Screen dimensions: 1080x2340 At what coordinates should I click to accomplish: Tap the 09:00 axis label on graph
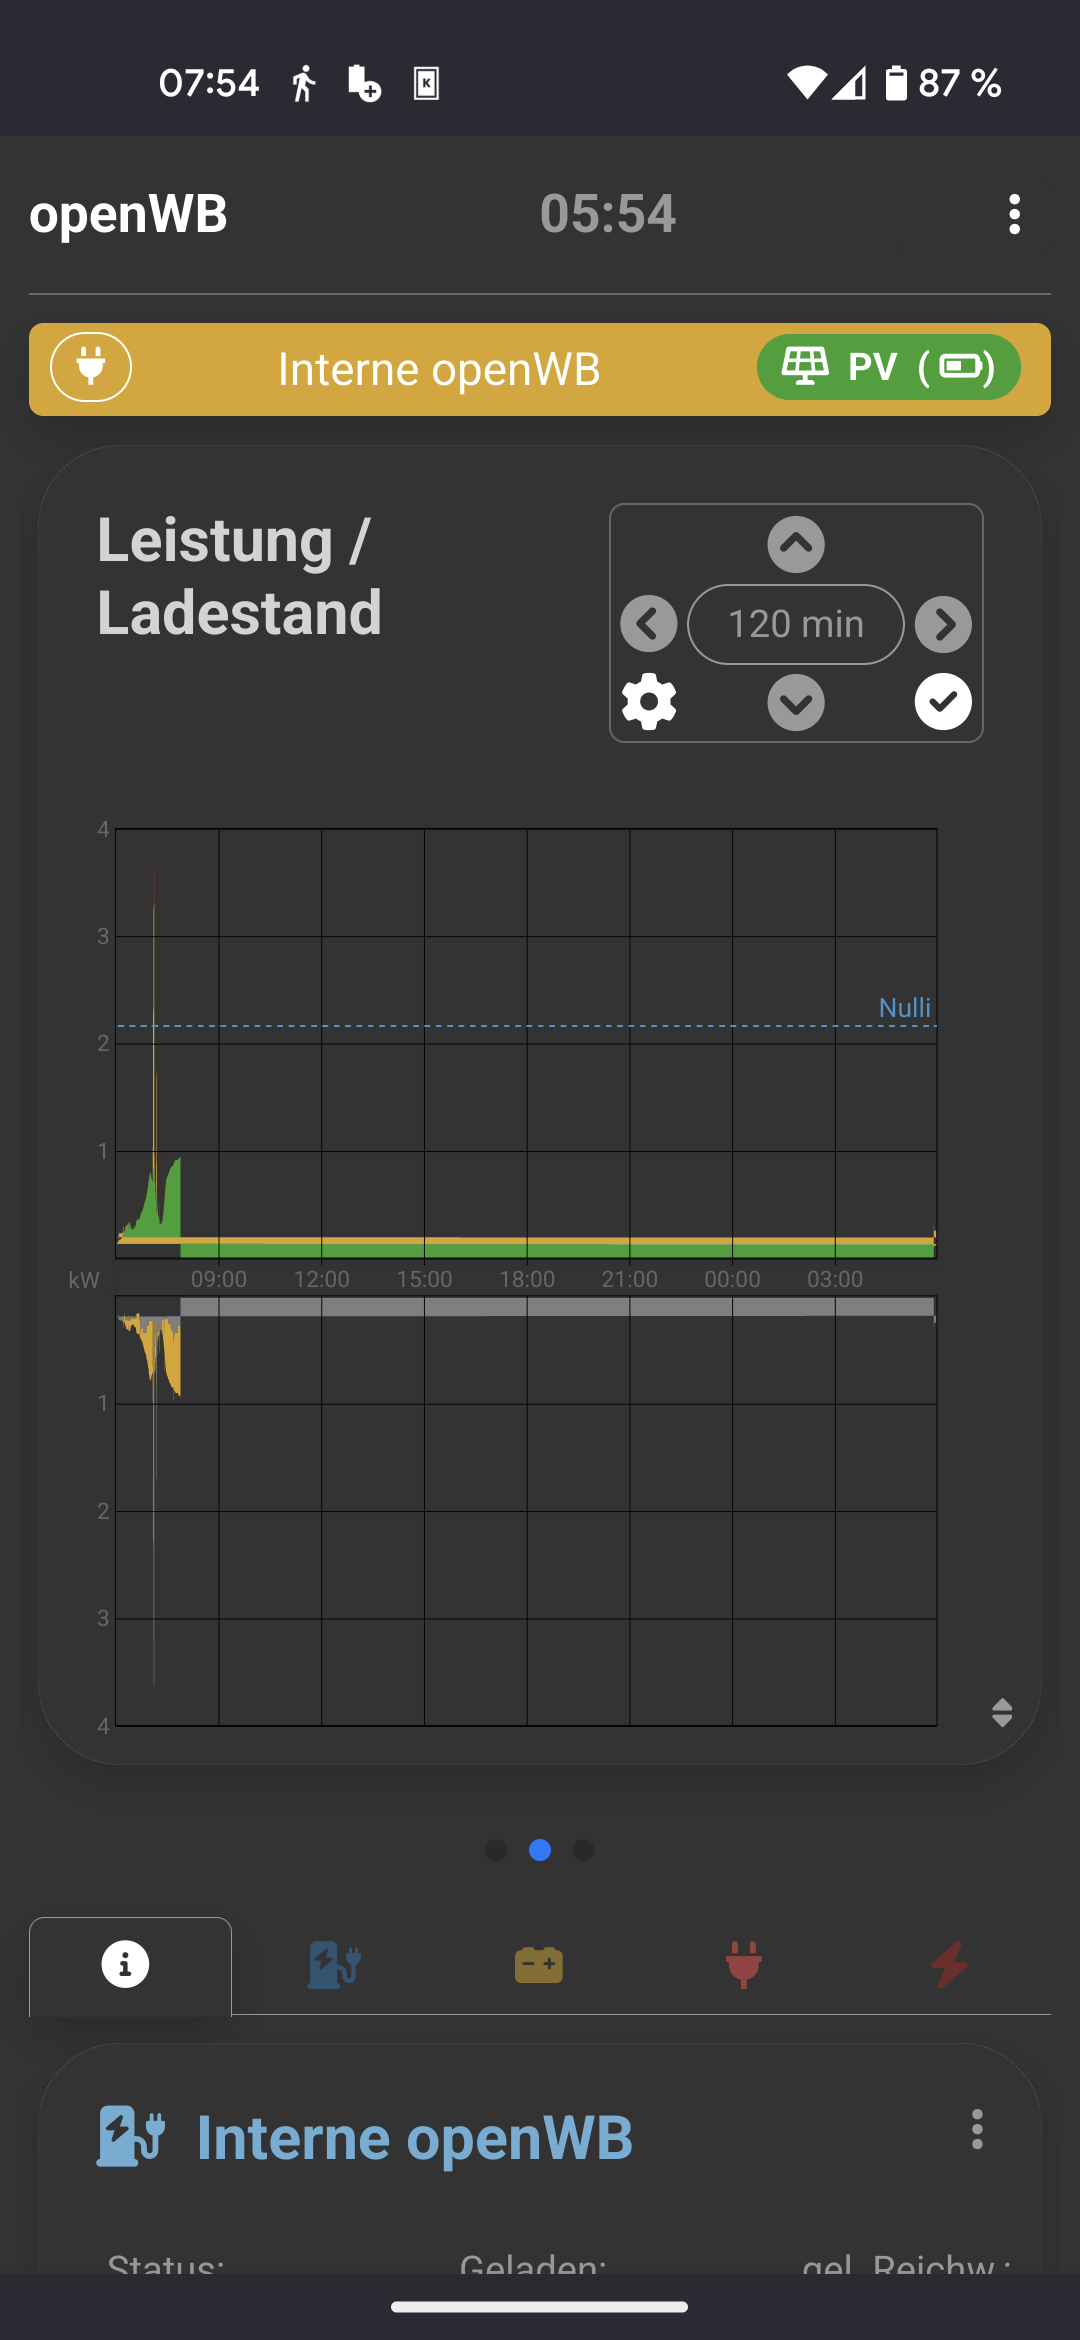pos(219,1279)
